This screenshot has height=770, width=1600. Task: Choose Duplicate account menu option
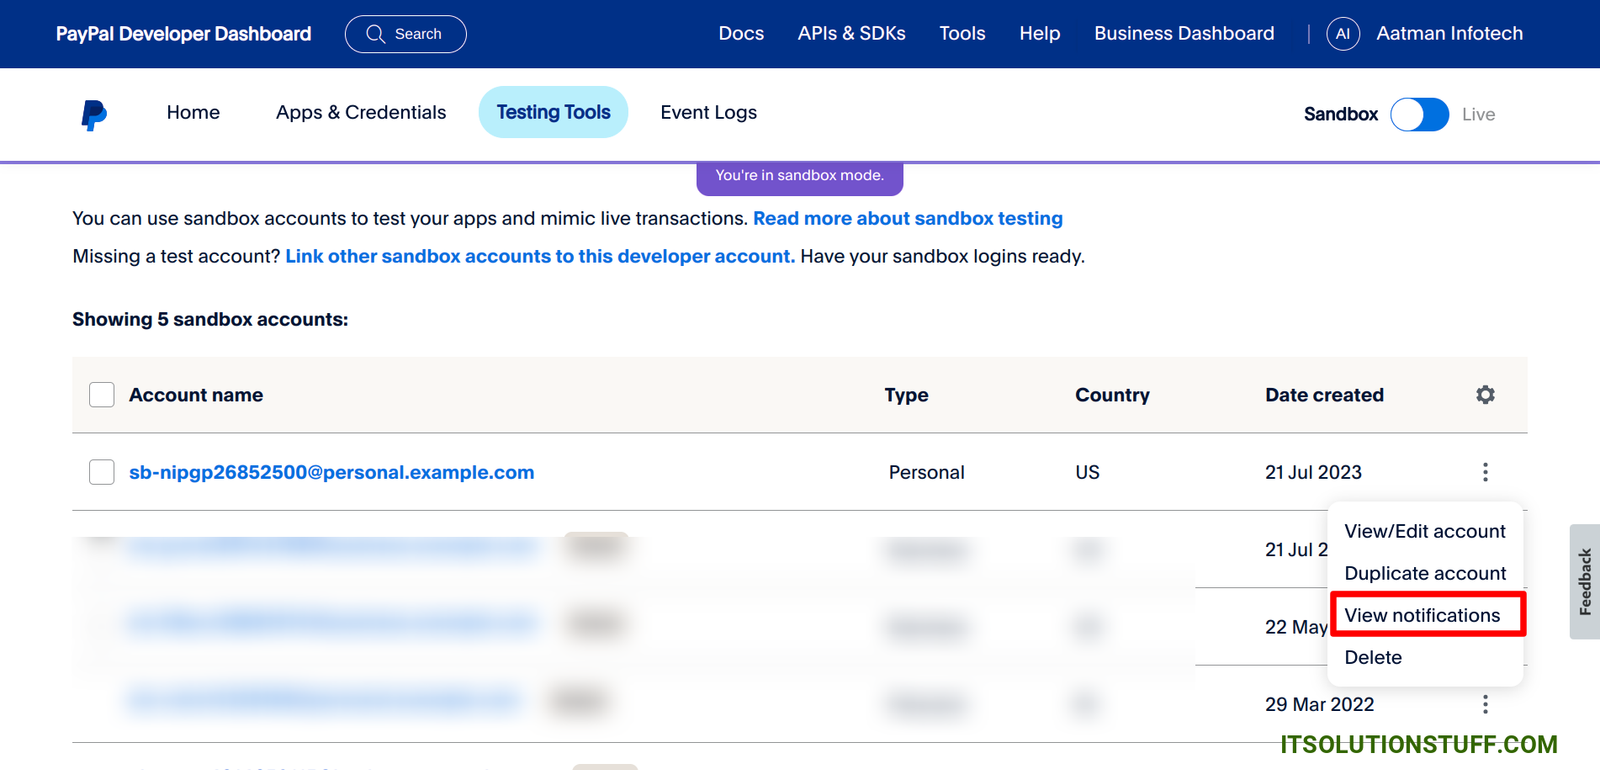[x=1425, y=573]
